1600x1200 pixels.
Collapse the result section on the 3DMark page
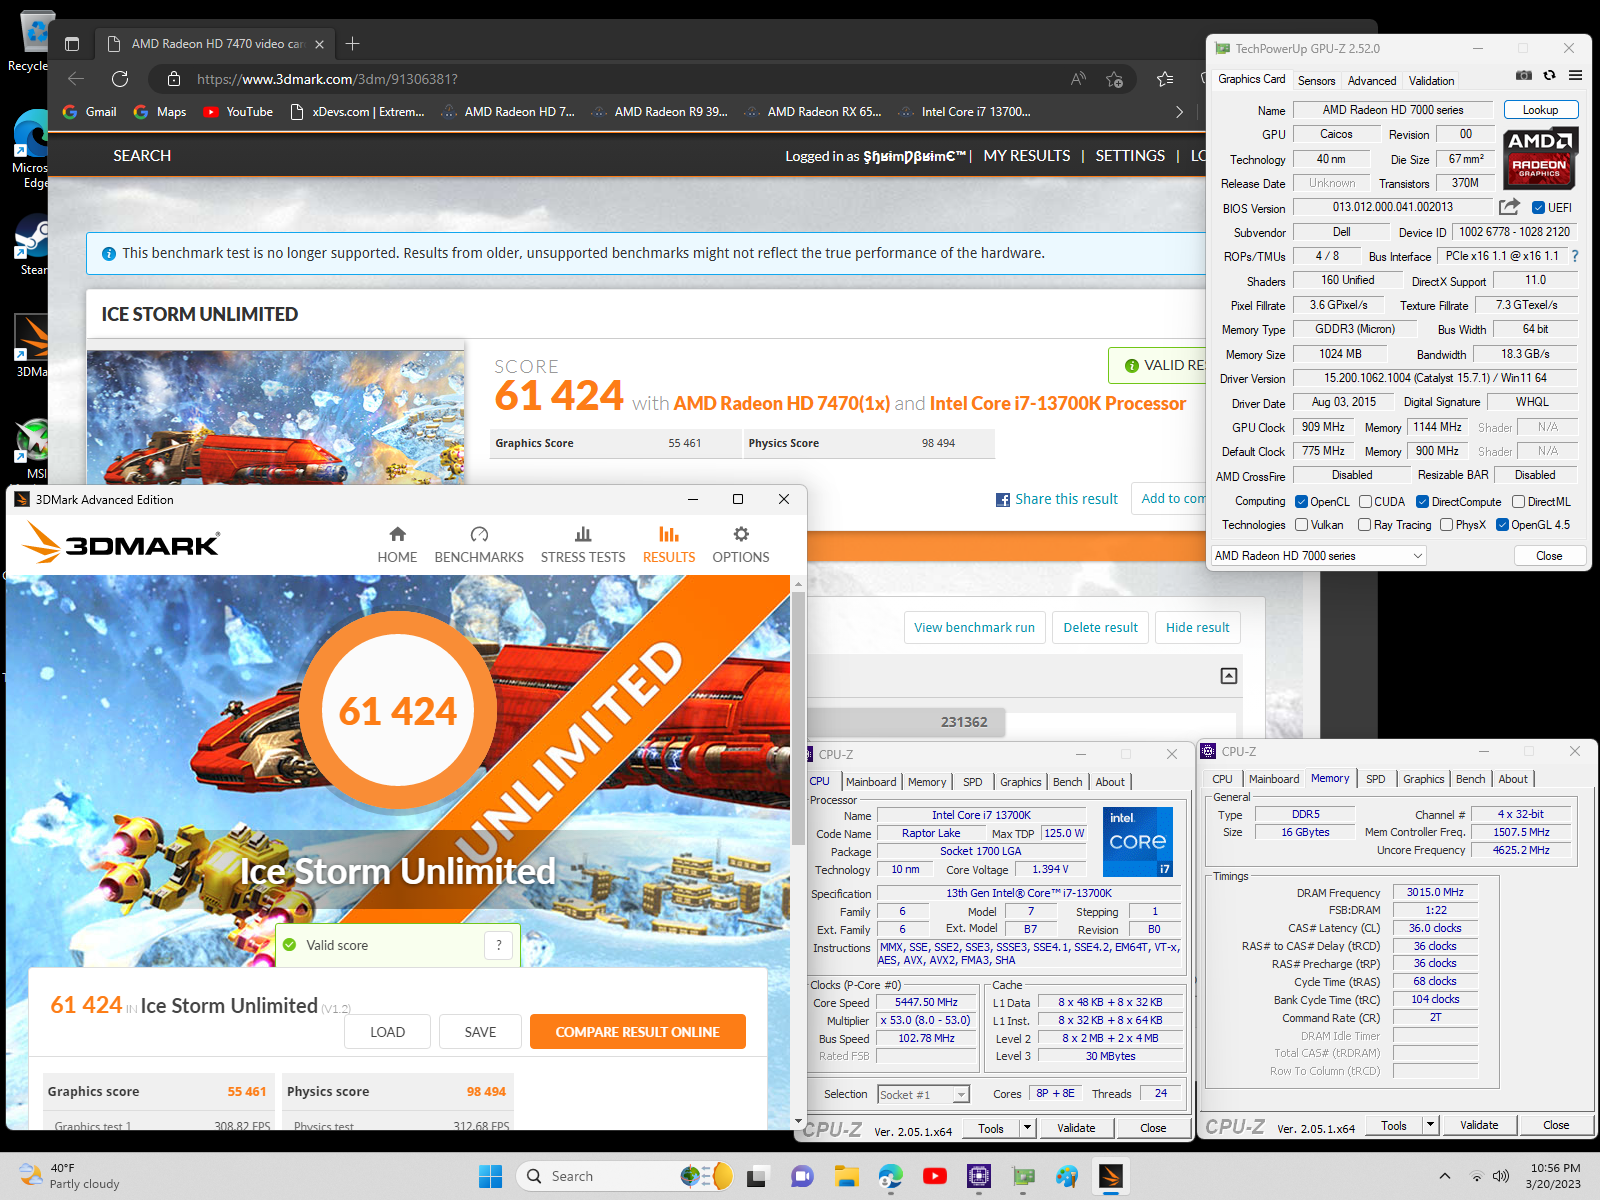click(x=1229, y=676)
